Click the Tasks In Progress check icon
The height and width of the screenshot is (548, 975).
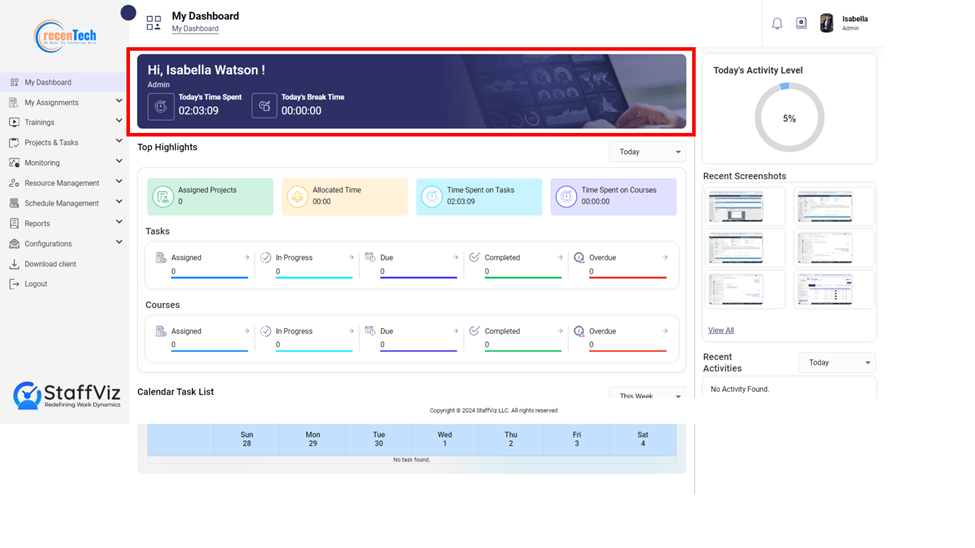click(266, 257)
